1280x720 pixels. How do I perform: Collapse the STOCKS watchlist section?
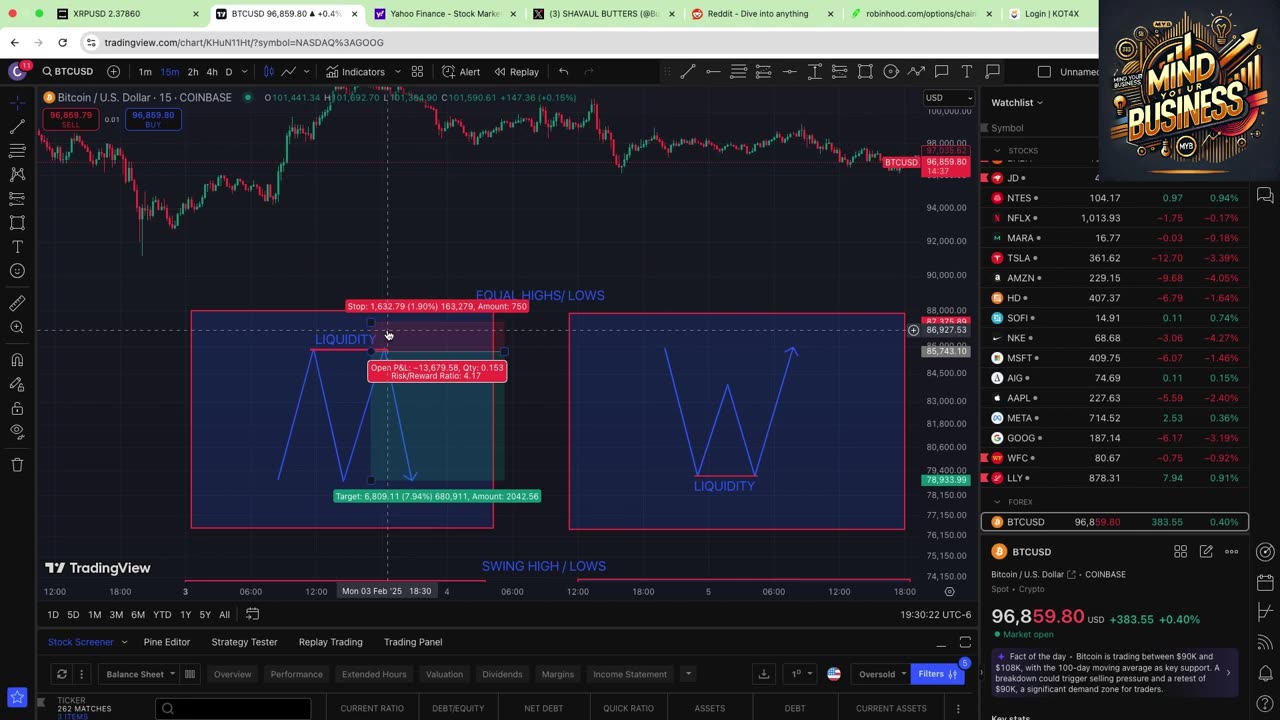tap(997, 151)
